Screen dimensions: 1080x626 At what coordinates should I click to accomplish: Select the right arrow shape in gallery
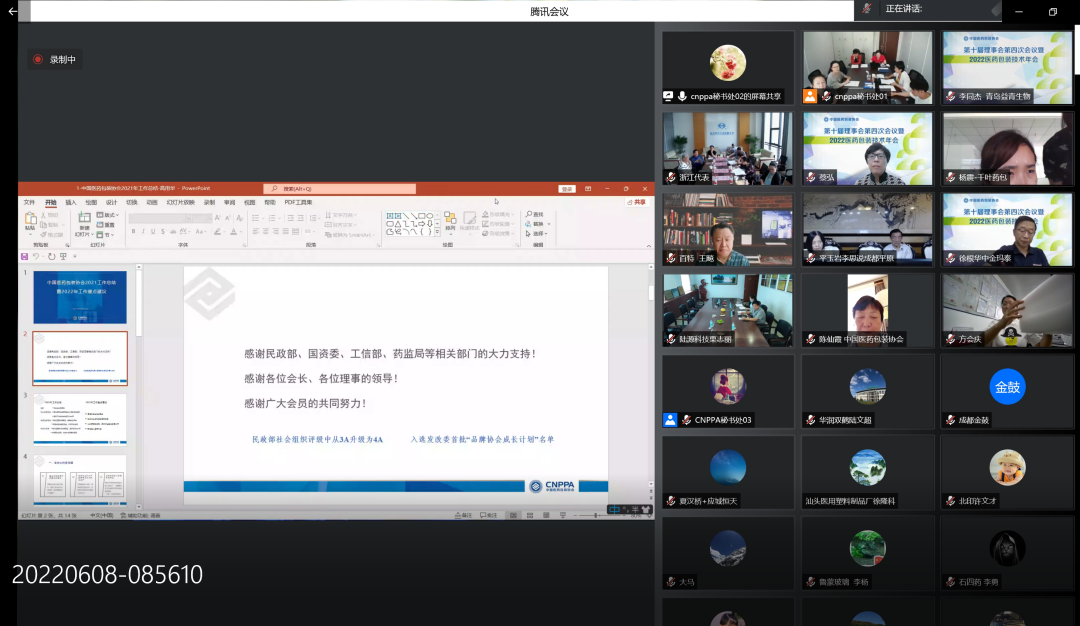pos(422,224)
